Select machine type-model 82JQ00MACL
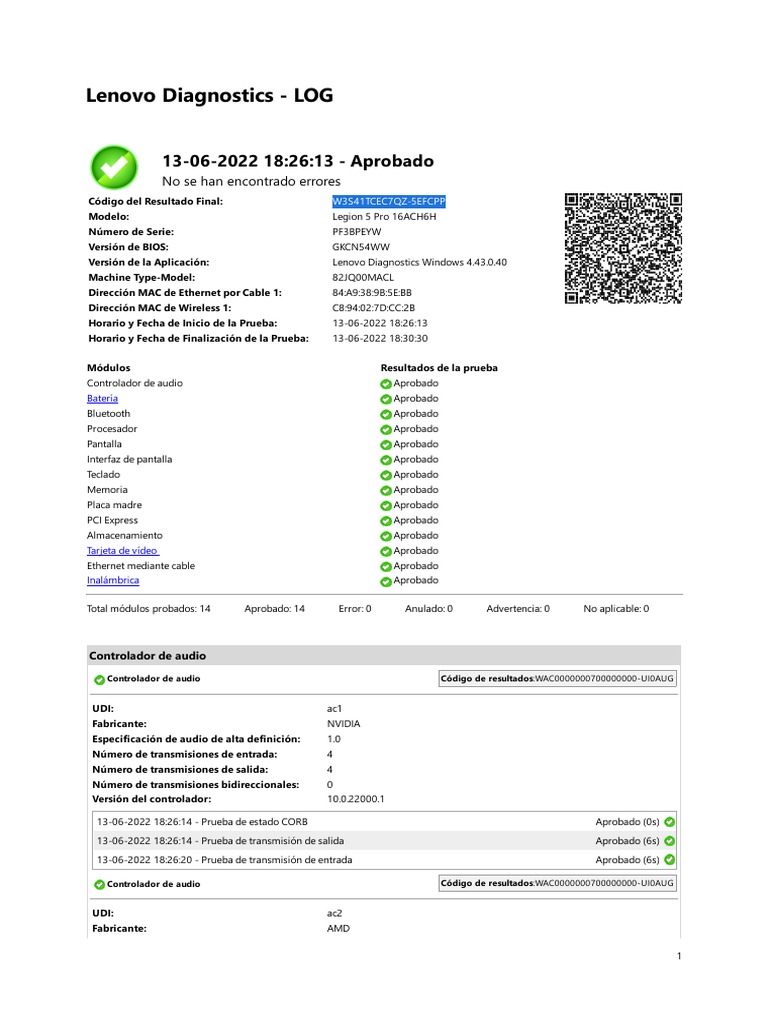768x1024 pixels. point(363,278)
